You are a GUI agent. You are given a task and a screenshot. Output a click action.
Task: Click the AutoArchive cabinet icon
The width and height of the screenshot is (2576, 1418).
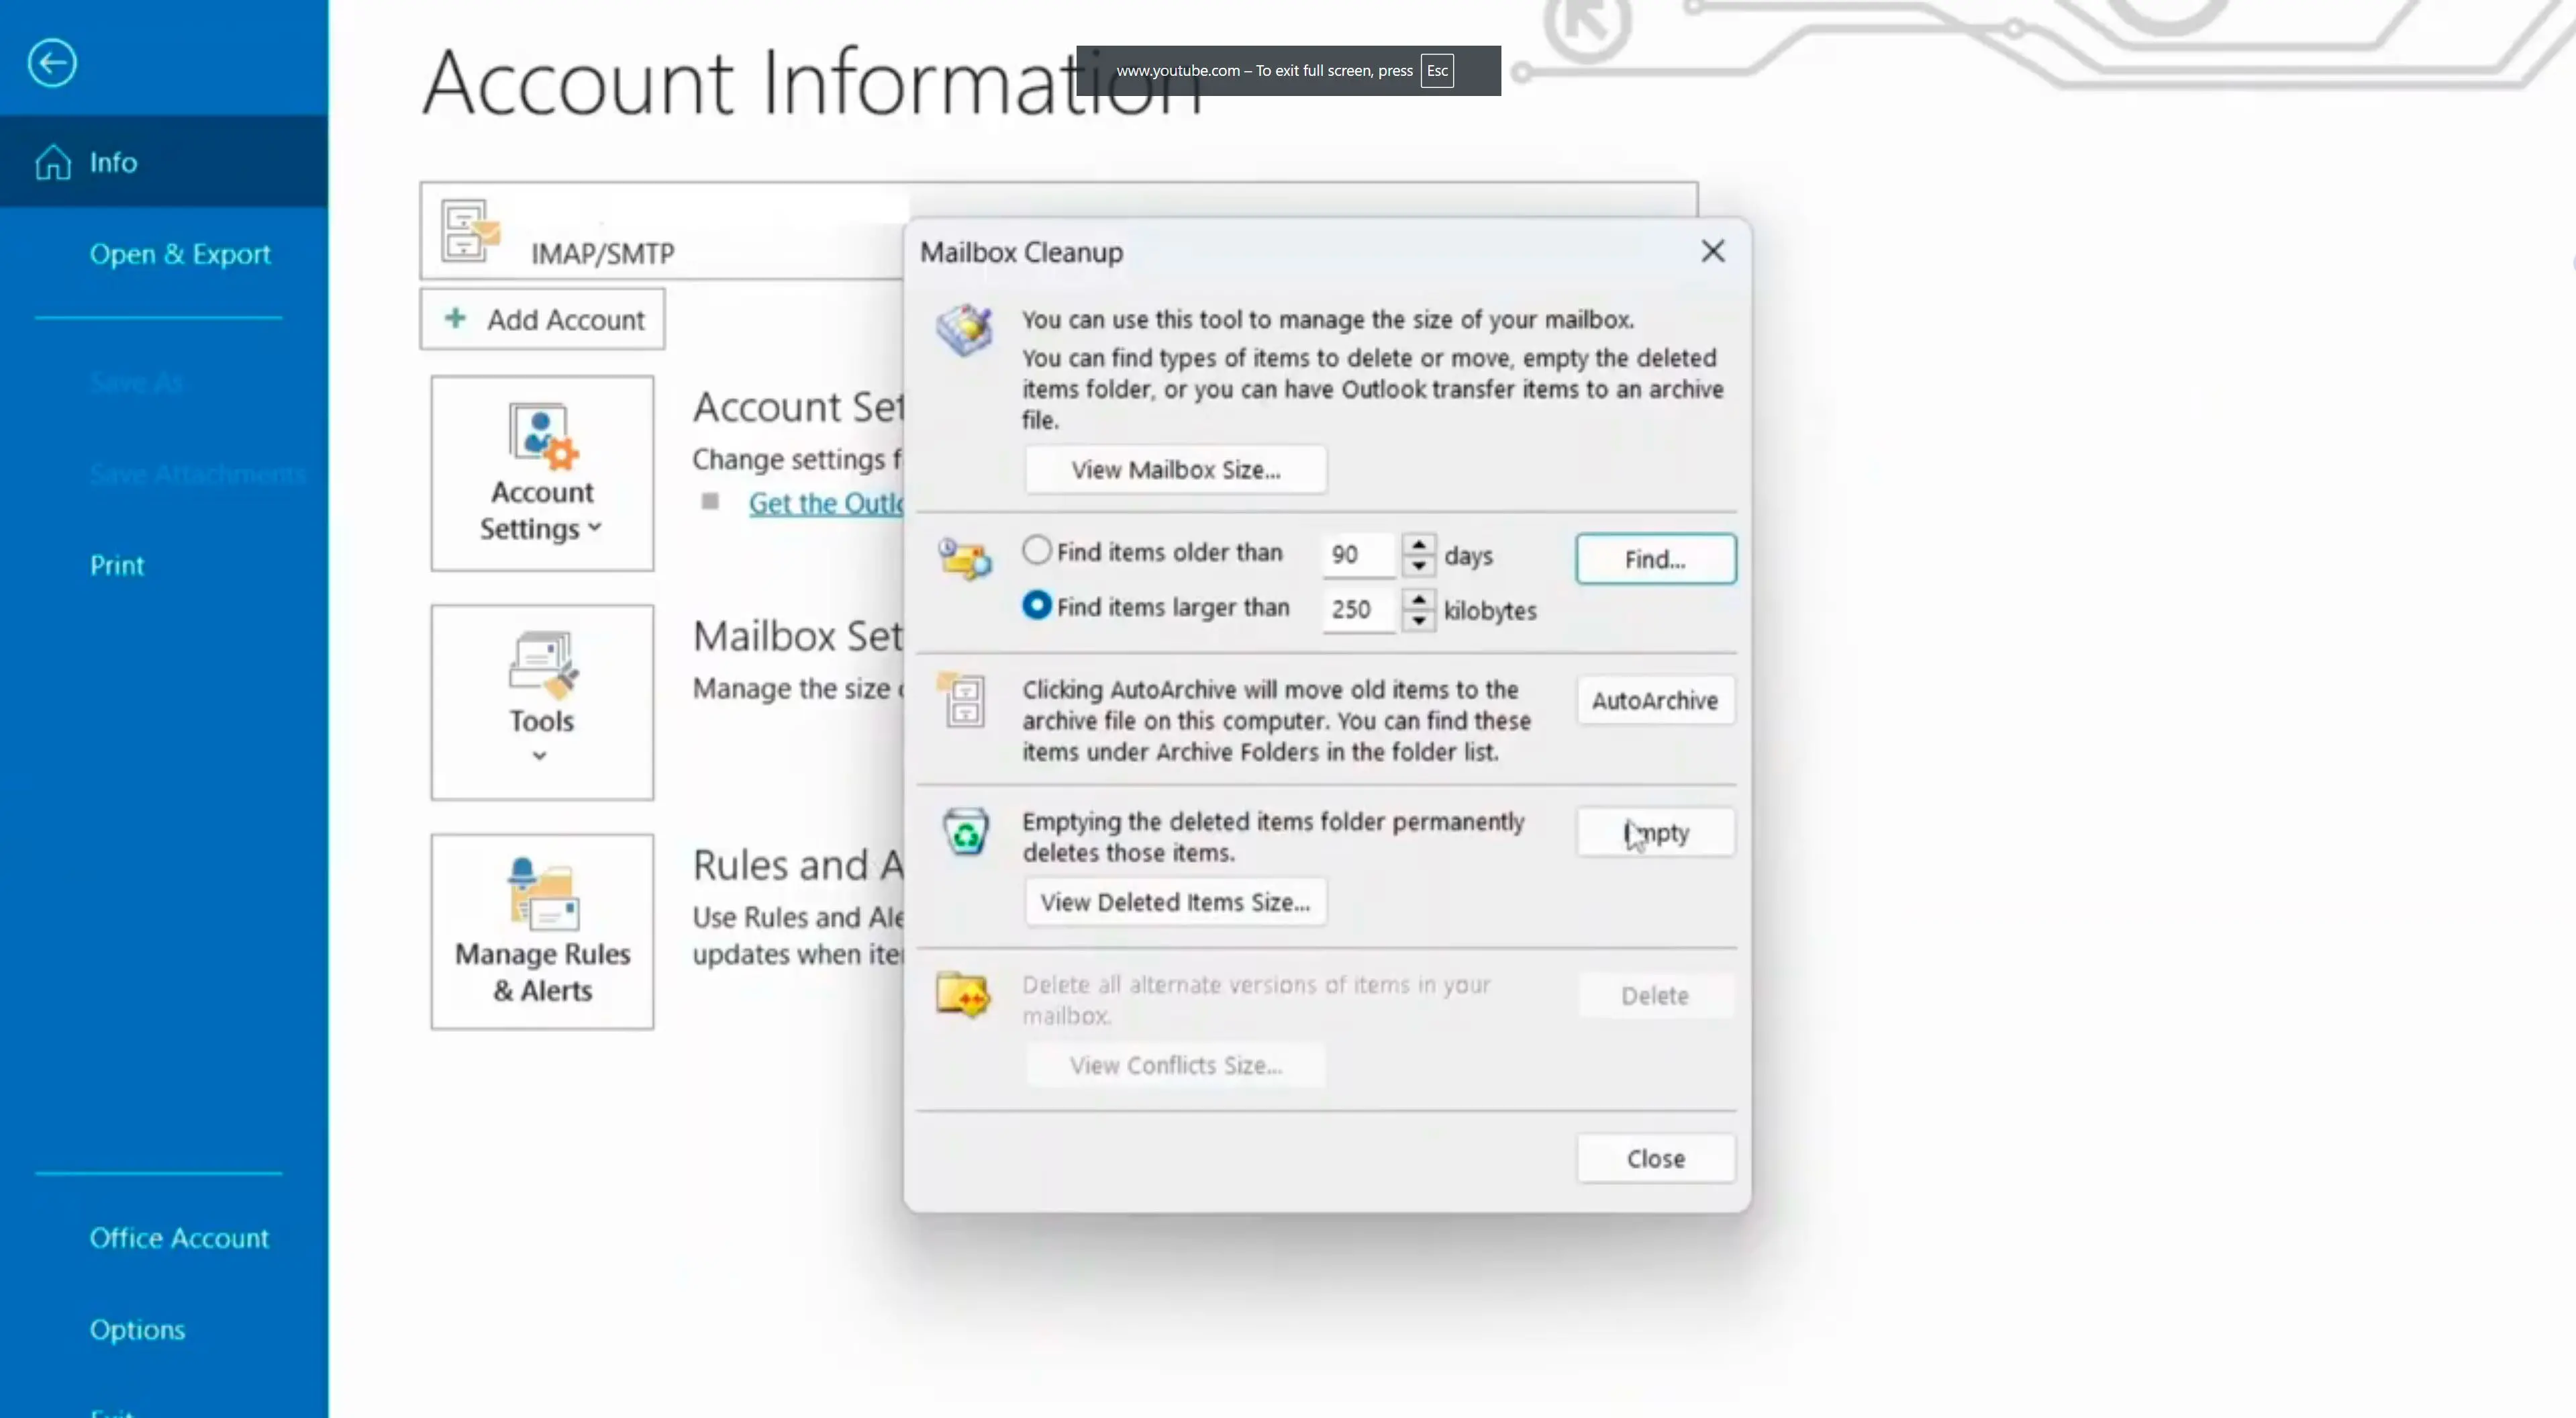[x=962, y=699]
